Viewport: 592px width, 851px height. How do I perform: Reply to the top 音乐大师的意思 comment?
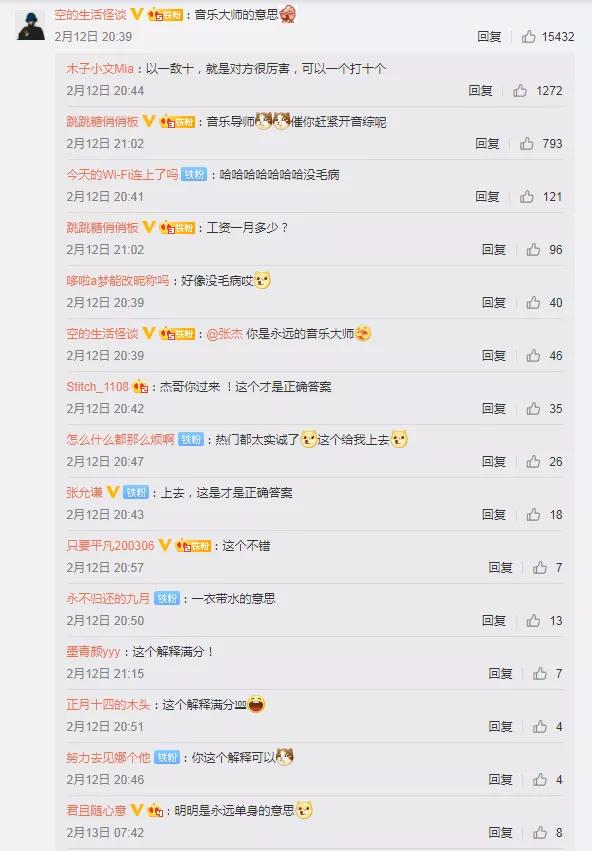[x=489, y=36]
